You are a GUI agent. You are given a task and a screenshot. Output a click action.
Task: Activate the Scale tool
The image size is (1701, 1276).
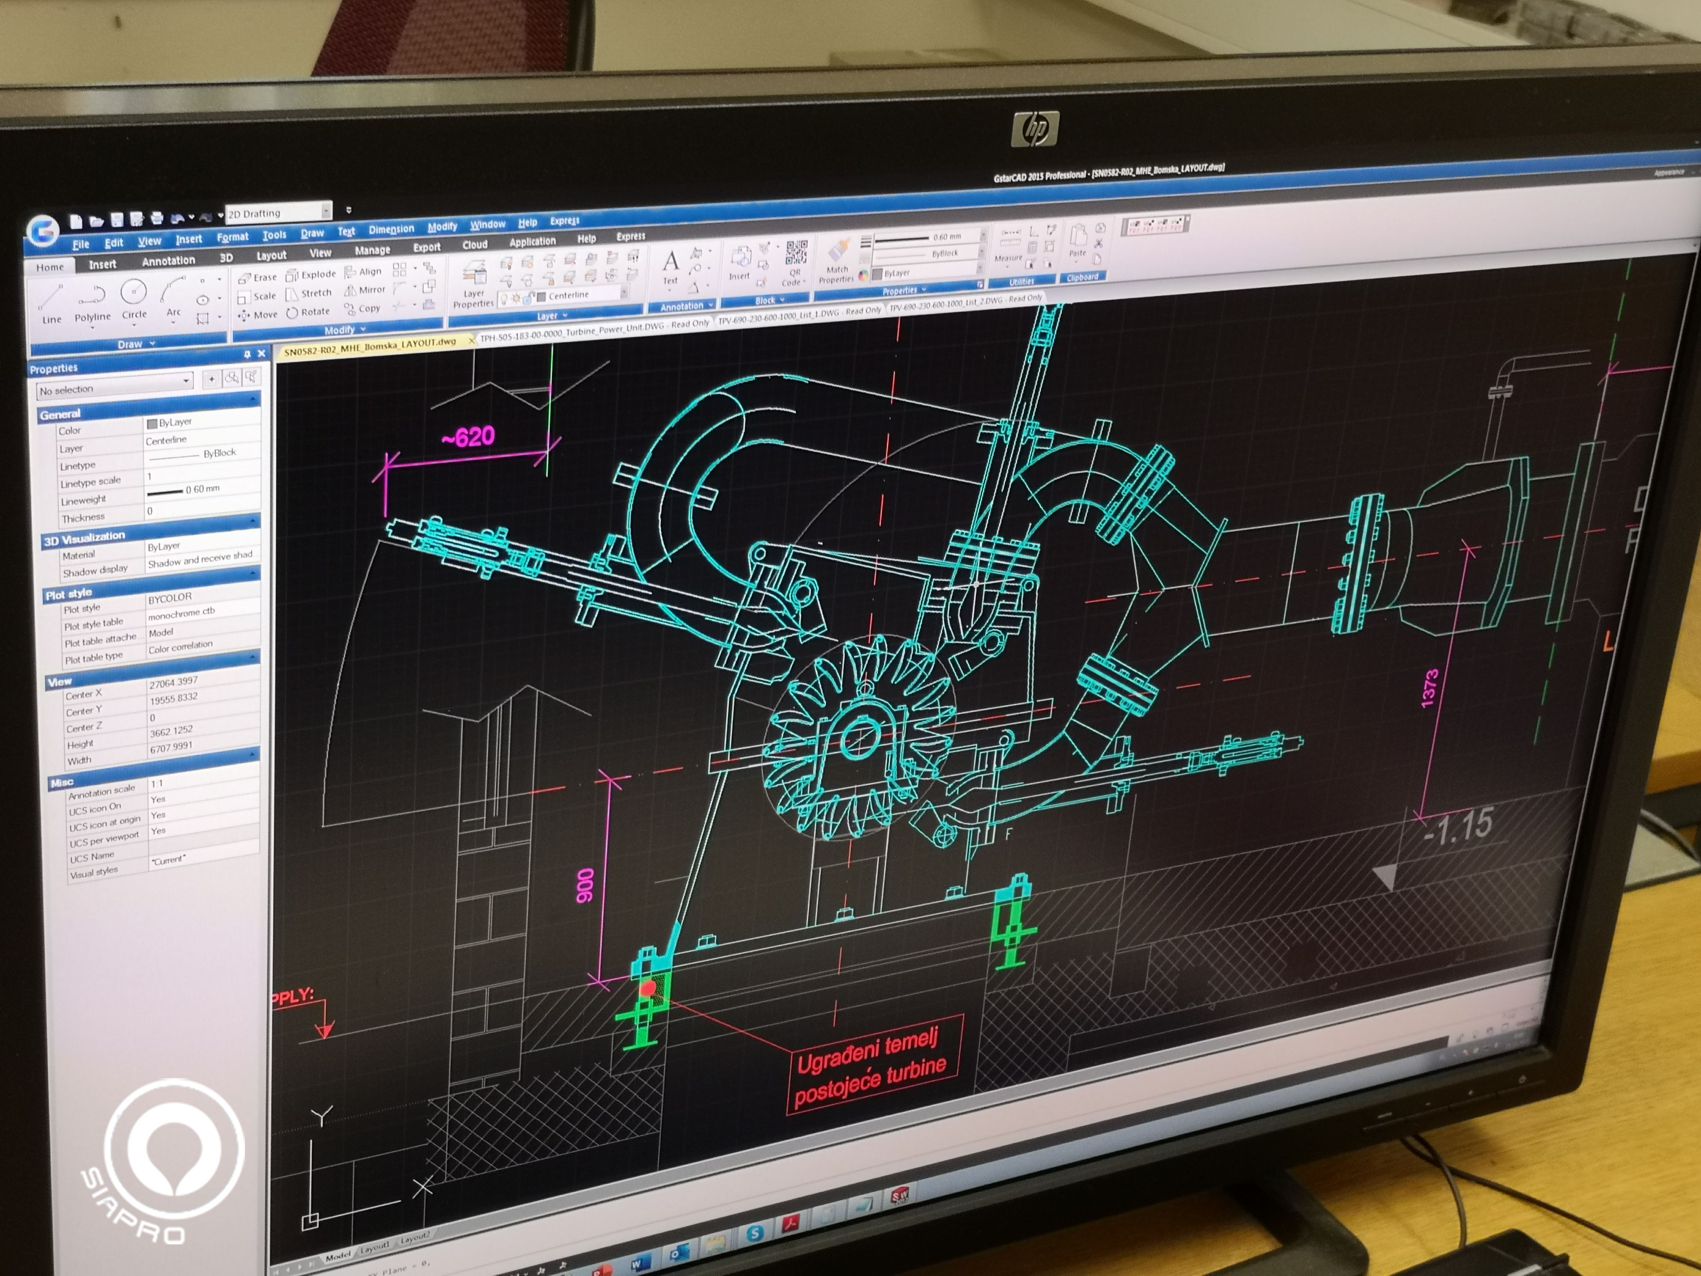click(x=256, y=296)
